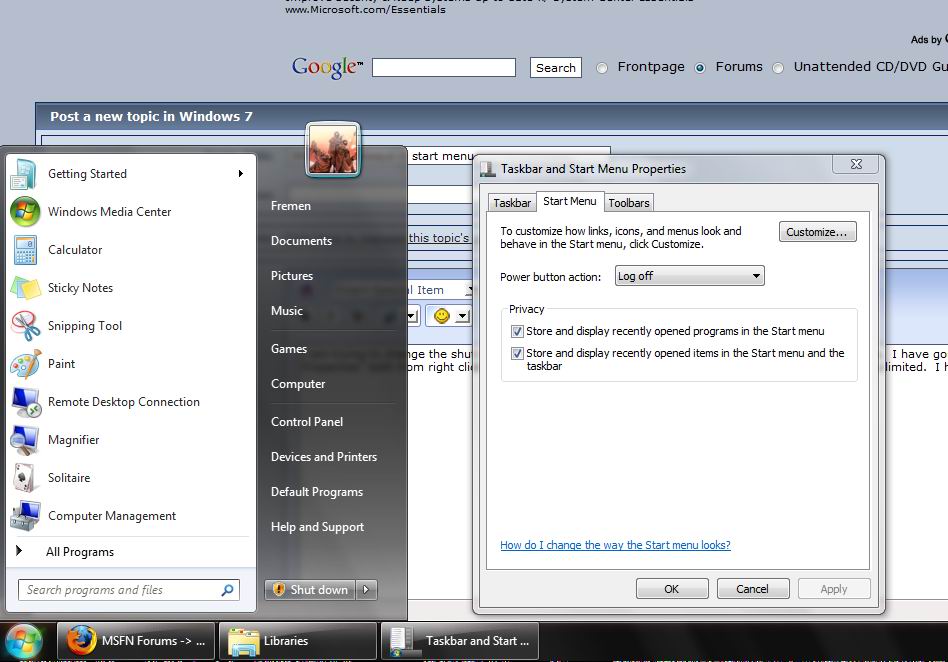Click inside the Search programs and files box
948x662 pixels.
click(x=120, y=590)
